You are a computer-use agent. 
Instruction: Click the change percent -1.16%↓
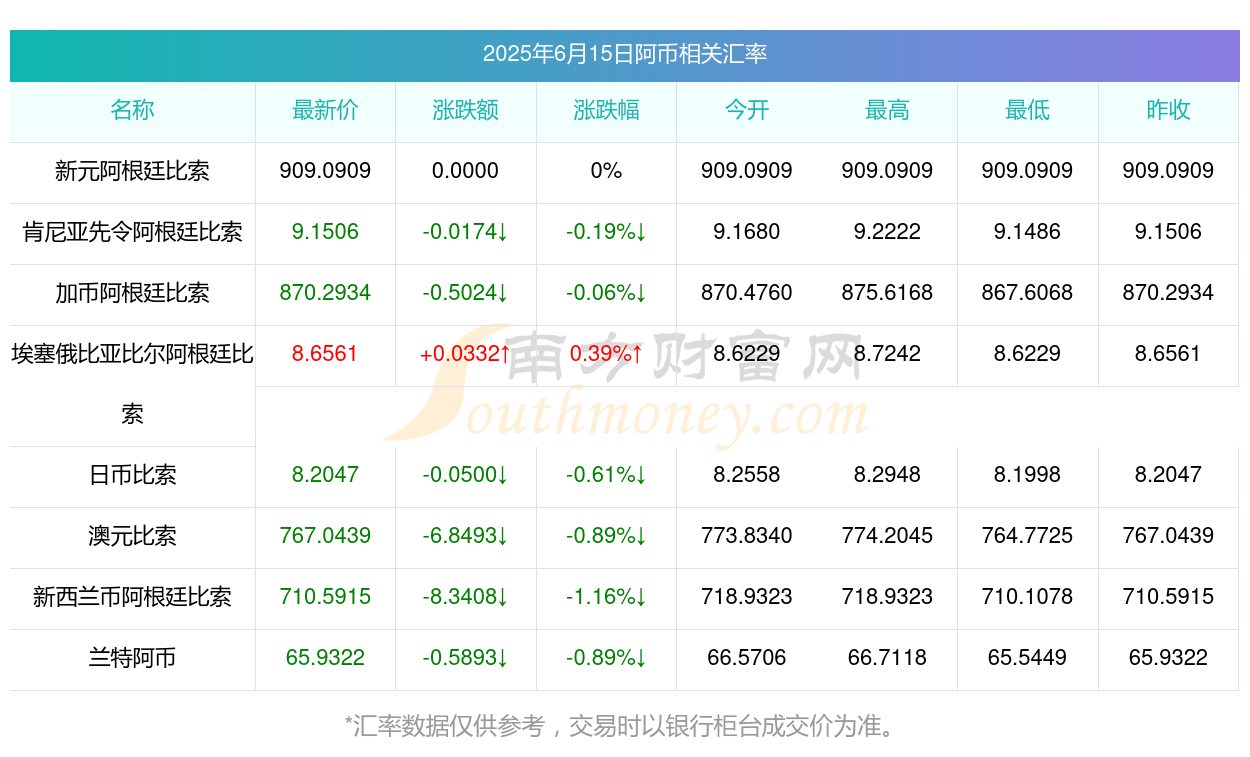(x=606, y=597)
